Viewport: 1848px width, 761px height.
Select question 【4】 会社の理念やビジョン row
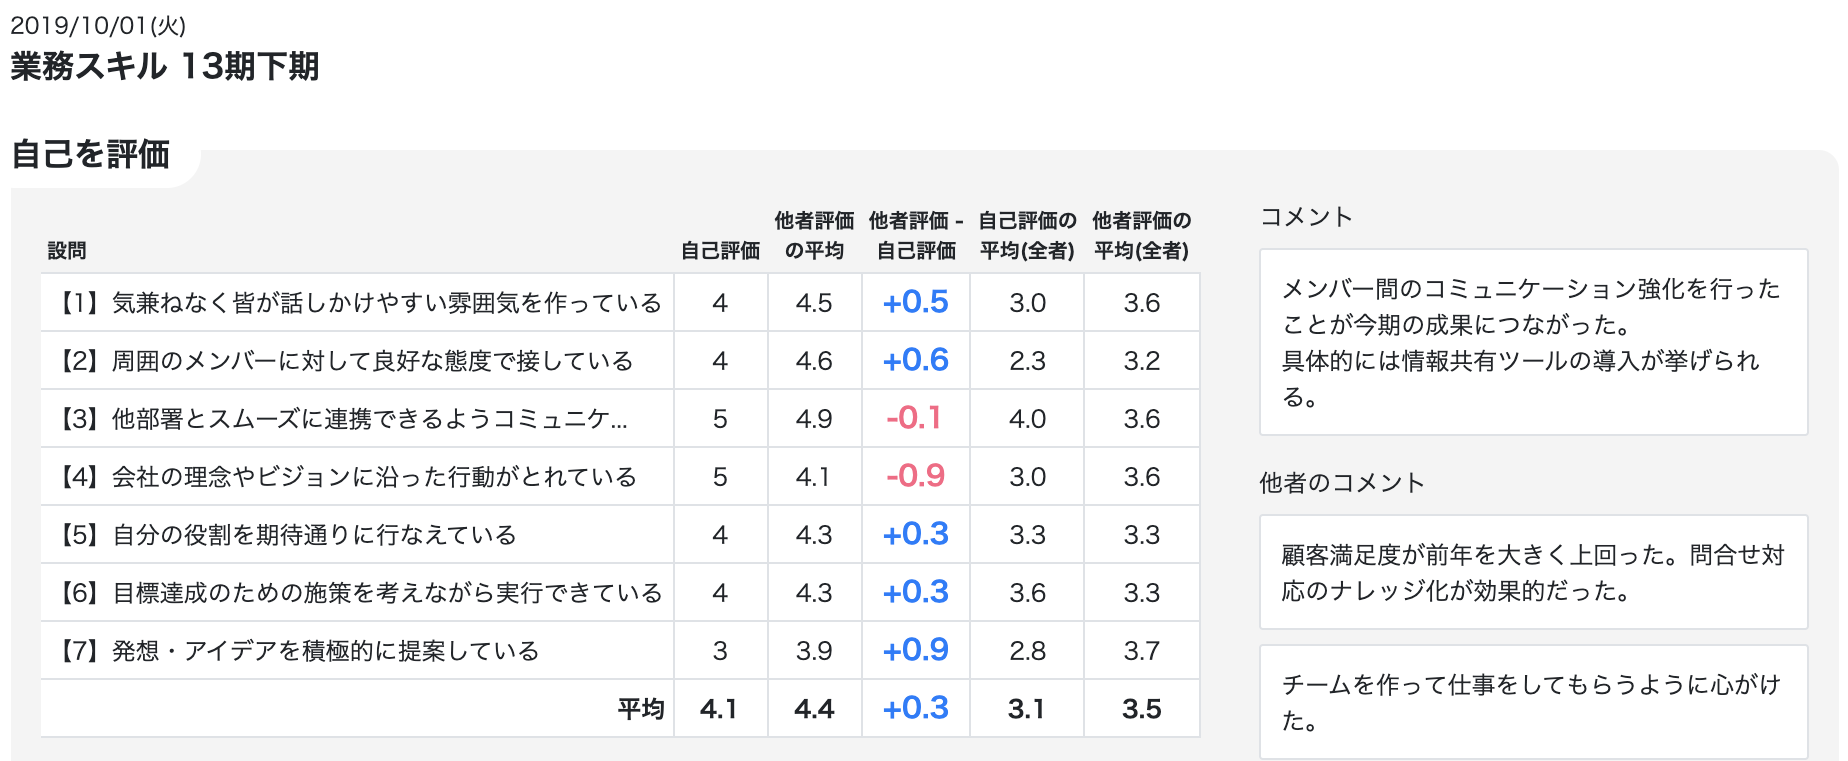coord(620,476)
